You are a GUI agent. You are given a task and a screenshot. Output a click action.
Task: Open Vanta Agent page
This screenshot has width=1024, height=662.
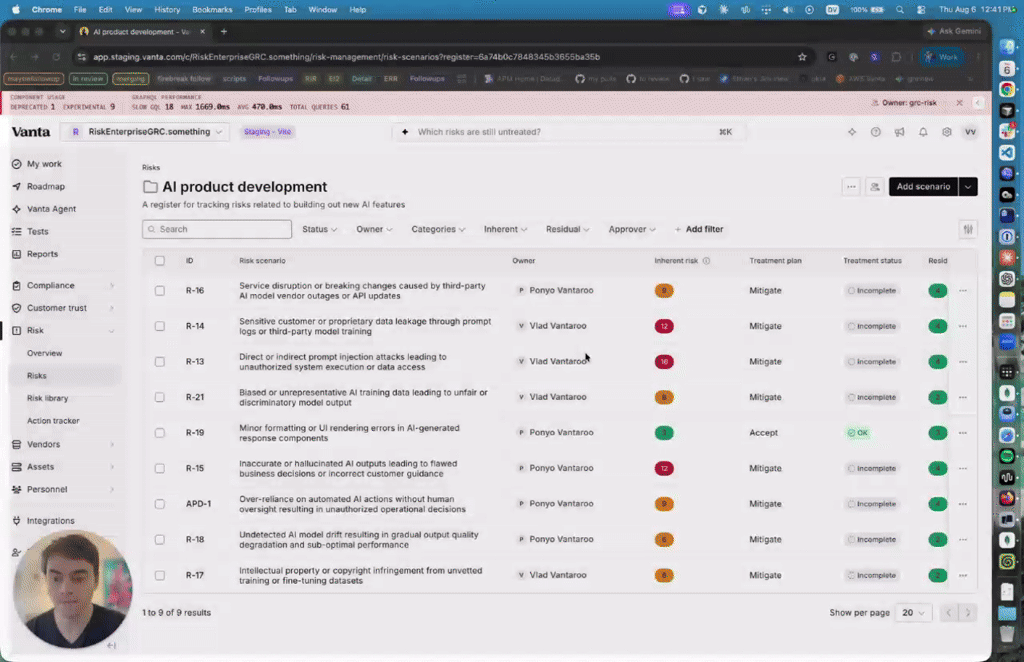click(x=51, y=209)
